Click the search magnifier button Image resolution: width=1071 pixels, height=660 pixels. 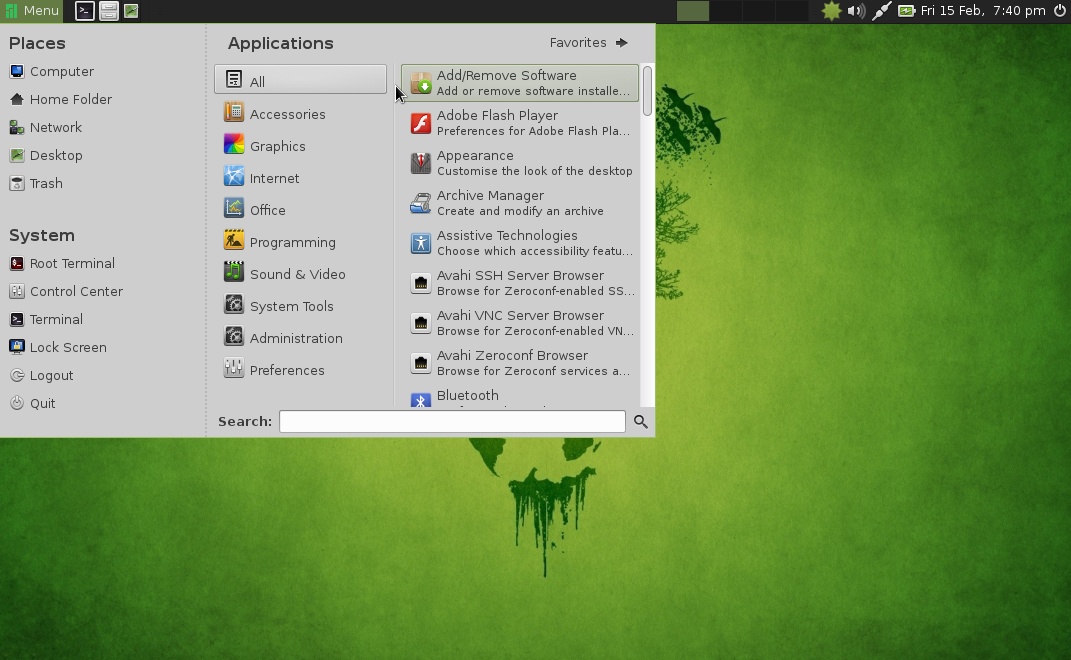(x=640, y=421)
